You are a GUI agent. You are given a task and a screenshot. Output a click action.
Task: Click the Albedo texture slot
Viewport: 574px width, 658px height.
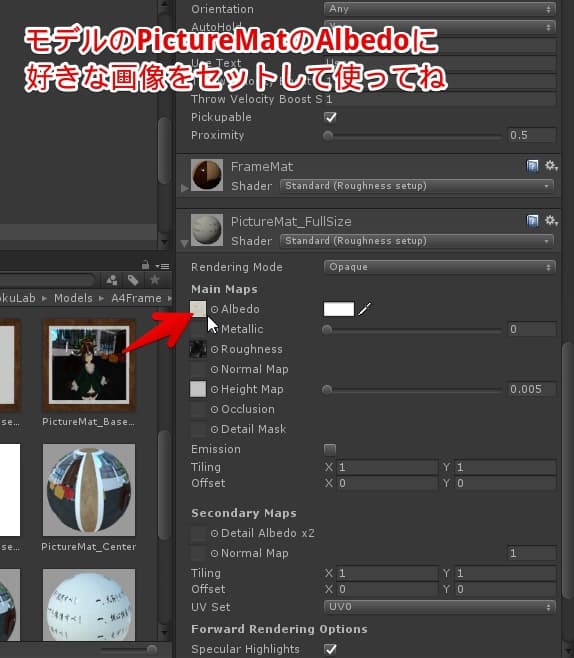(198, 309)
